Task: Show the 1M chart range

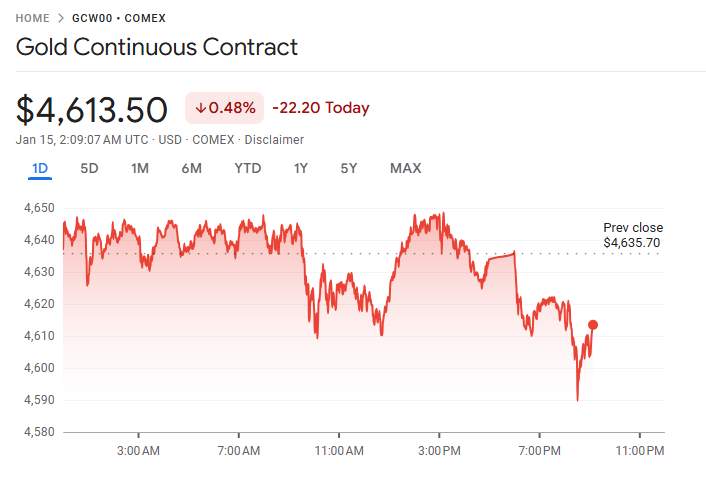Action: [x=140, y=168]
